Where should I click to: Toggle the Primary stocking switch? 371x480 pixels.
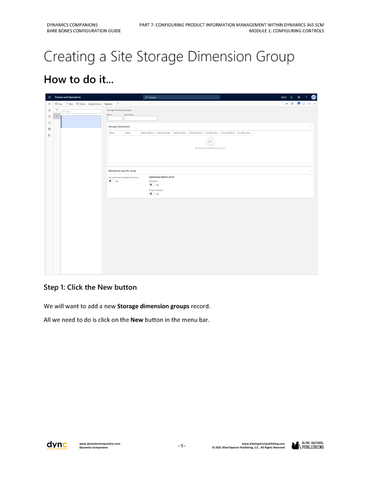(x=152, y=194)
